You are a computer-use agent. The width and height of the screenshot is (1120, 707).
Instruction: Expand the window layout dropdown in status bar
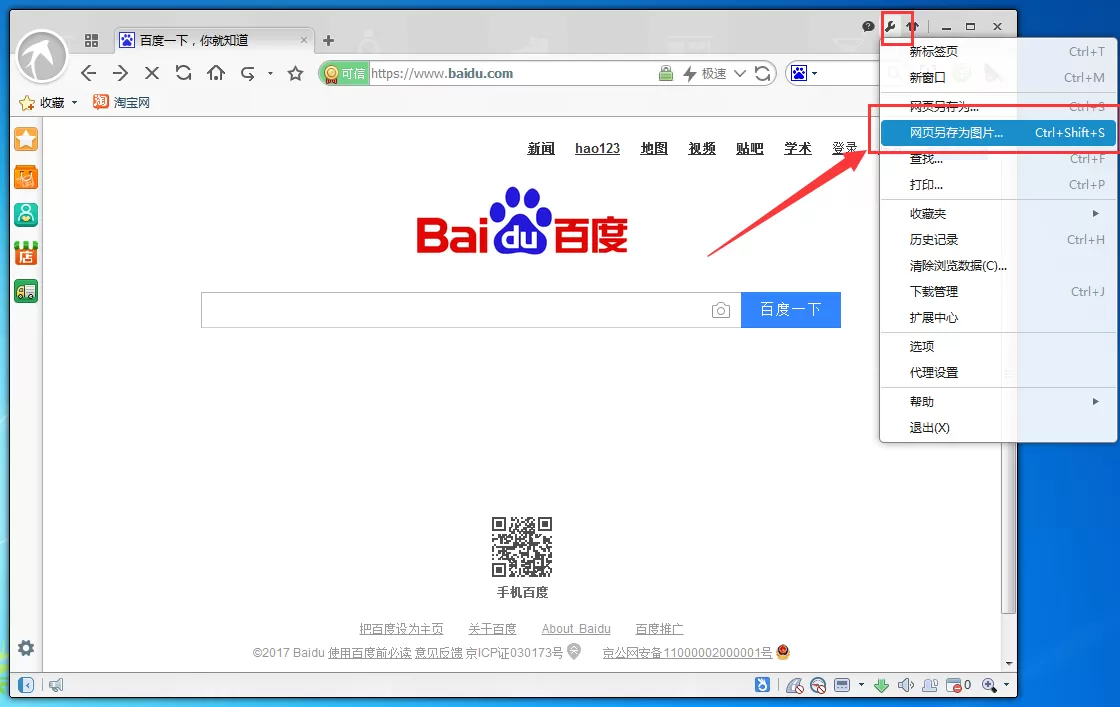[861, 685]
